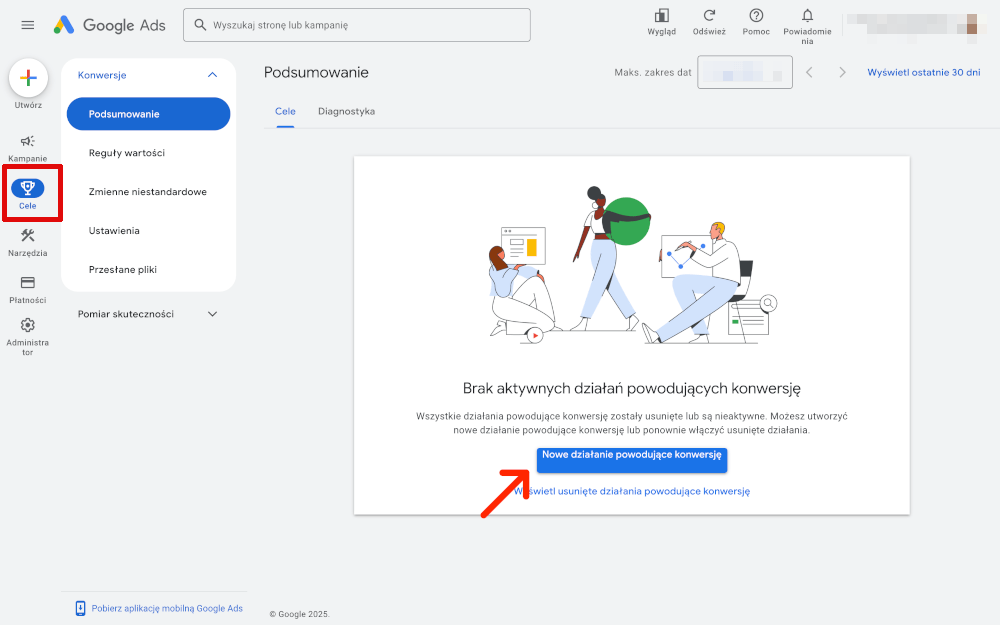Collapse the Konwersje section chevron
Screen dimensions: 1000x625
click(x=212, y=74)
